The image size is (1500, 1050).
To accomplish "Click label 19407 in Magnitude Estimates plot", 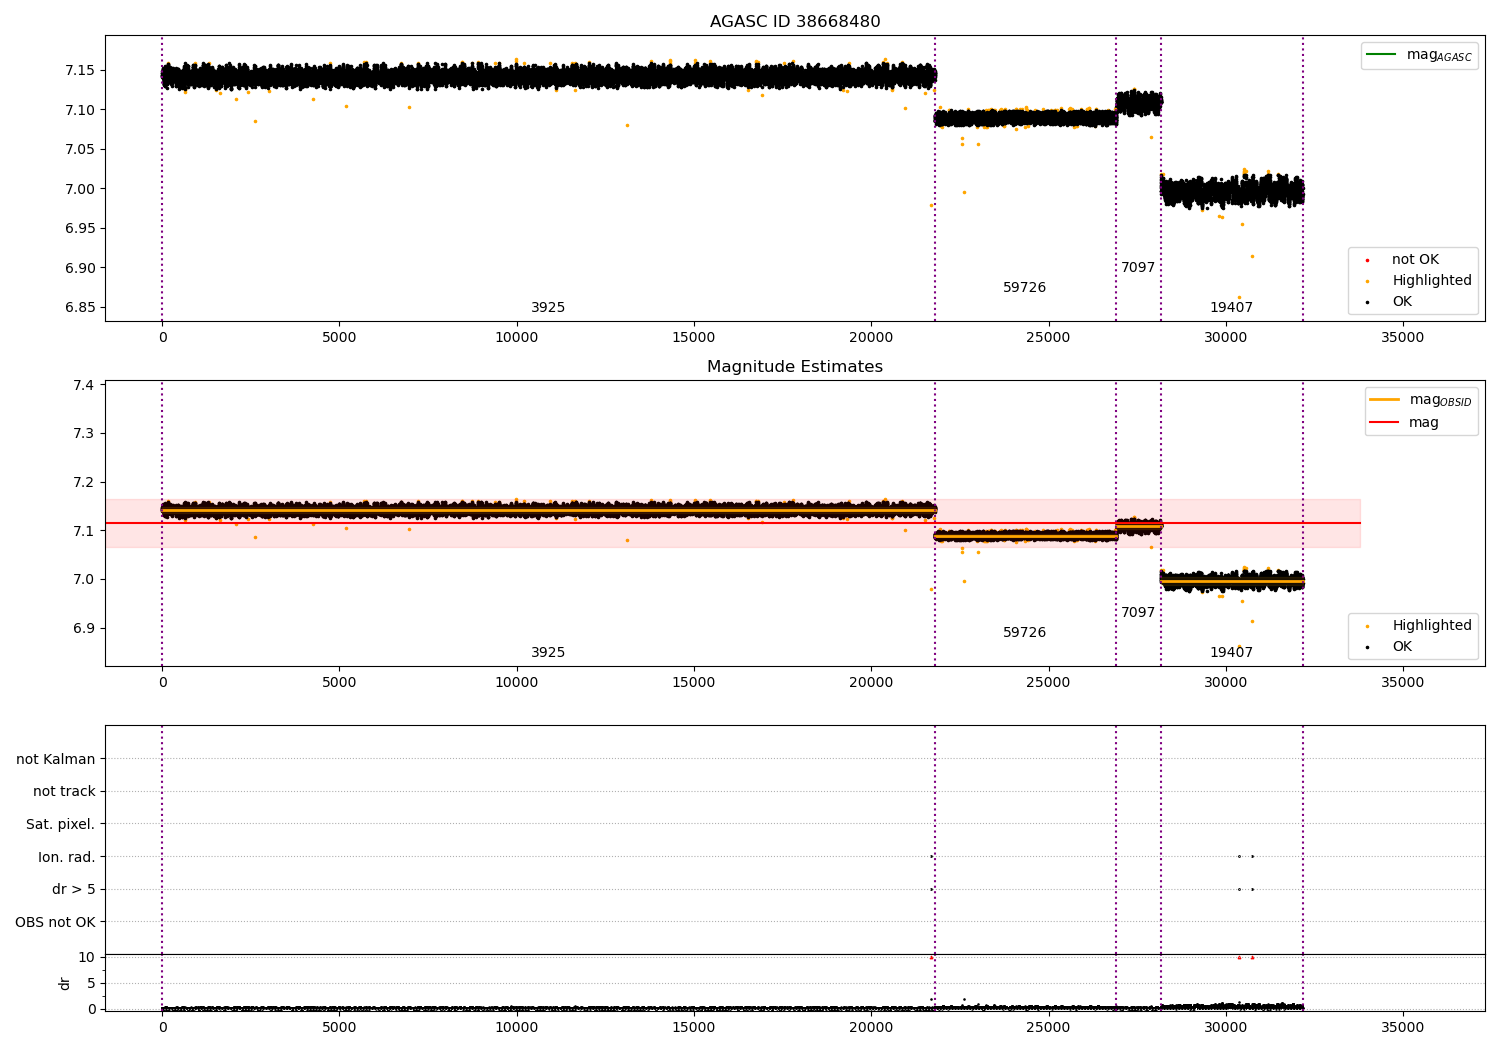I will (x=1231, y=653).
